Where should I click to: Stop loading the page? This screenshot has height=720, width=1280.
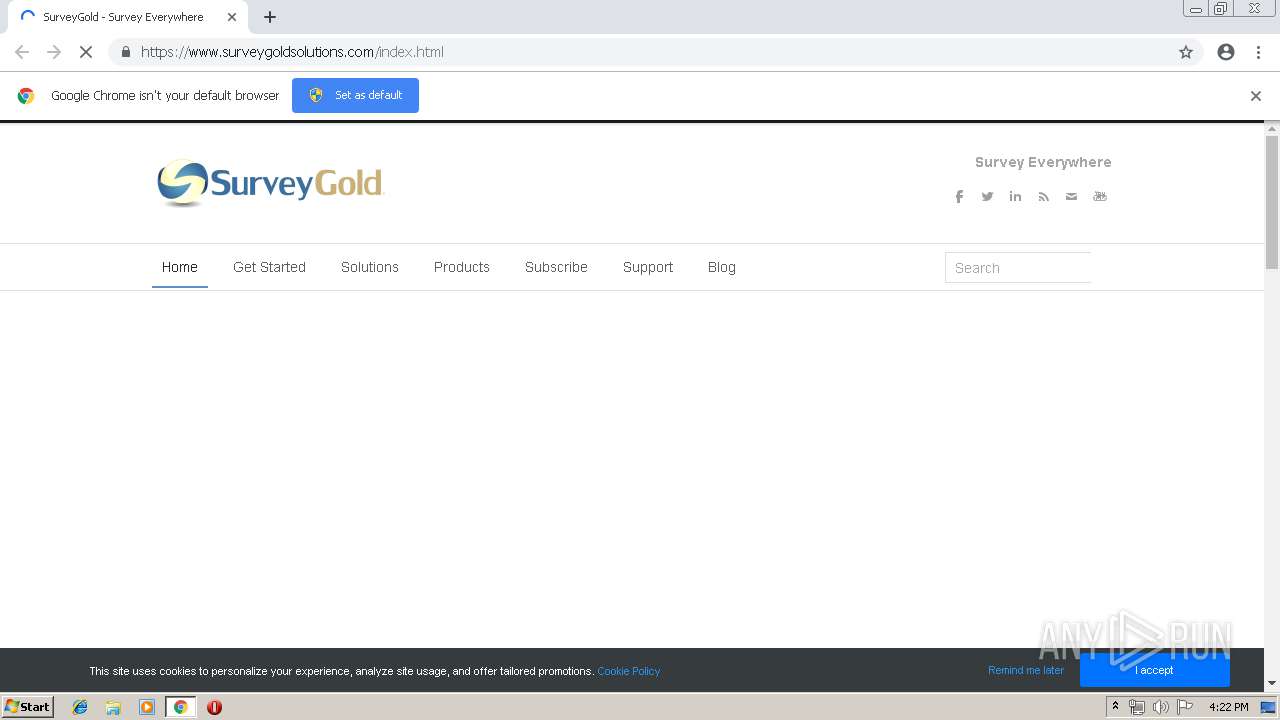pos(86,52)
